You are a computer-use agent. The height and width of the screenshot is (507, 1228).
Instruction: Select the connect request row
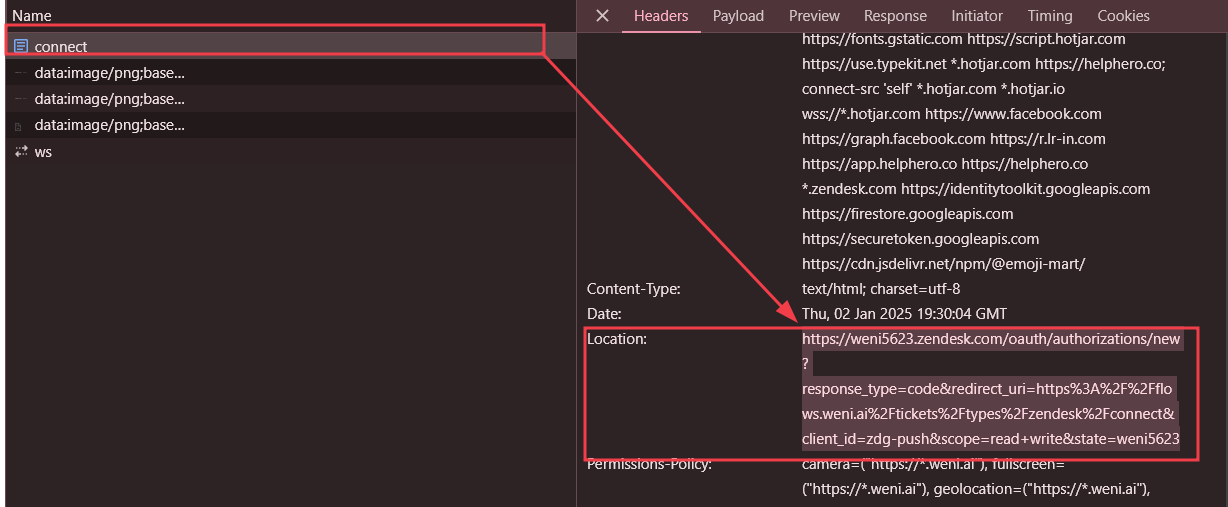61,47
